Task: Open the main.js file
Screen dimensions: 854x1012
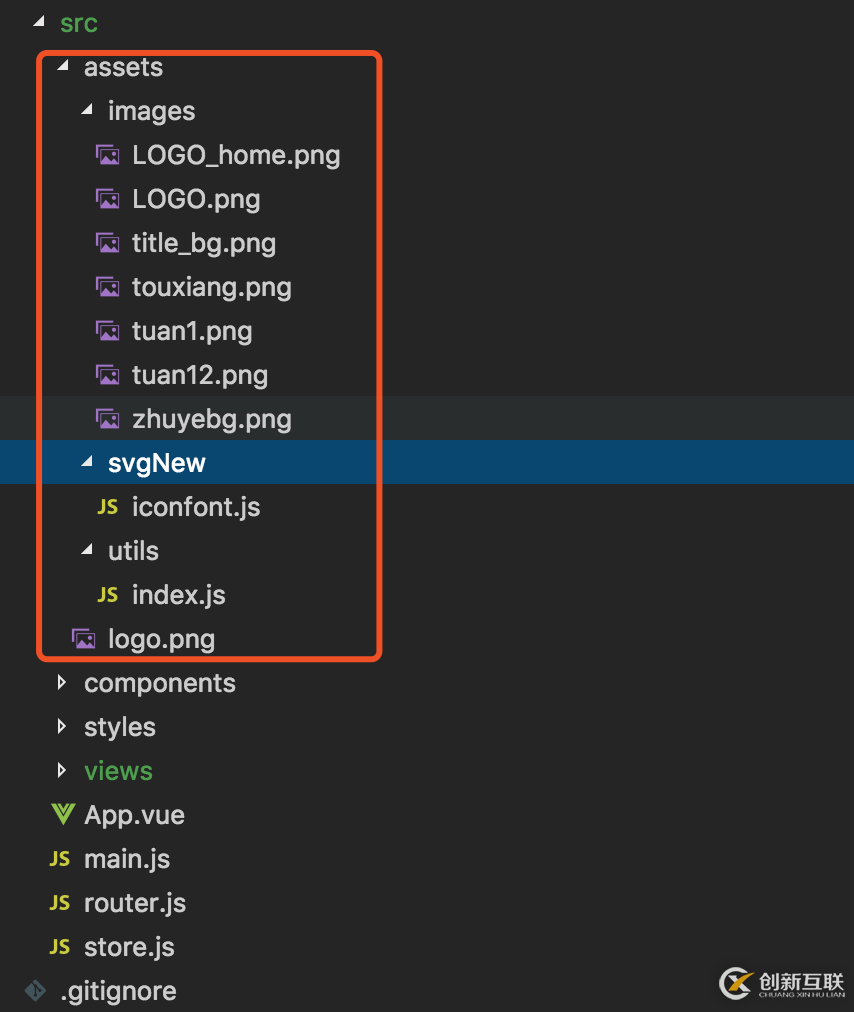Action: tap(127, 858)
